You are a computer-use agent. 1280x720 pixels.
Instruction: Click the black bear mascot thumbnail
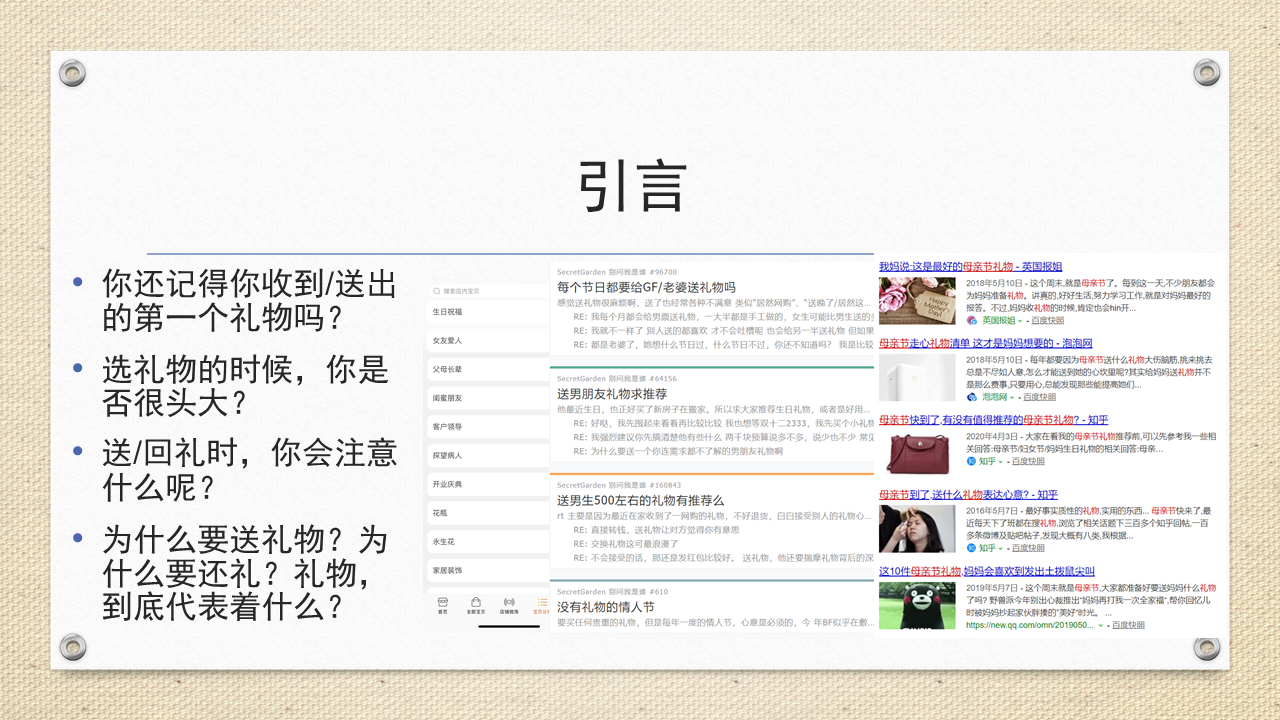coord(917,606)
